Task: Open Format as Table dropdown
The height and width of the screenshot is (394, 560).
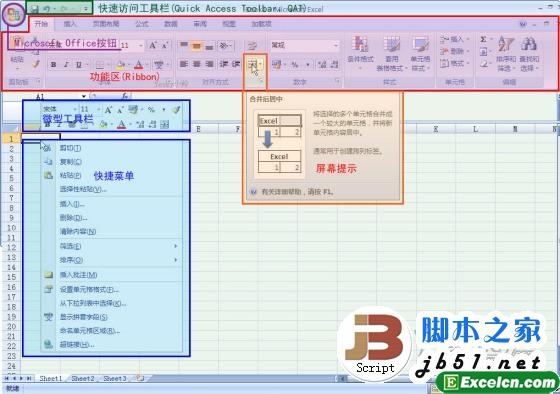Action: point(391,53)
